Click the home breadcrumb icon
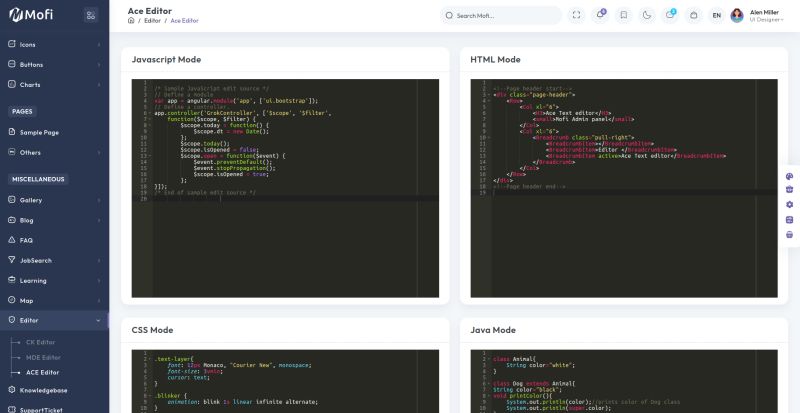The width and height of the screenshot is (800, 413). [x=131, y=20]
